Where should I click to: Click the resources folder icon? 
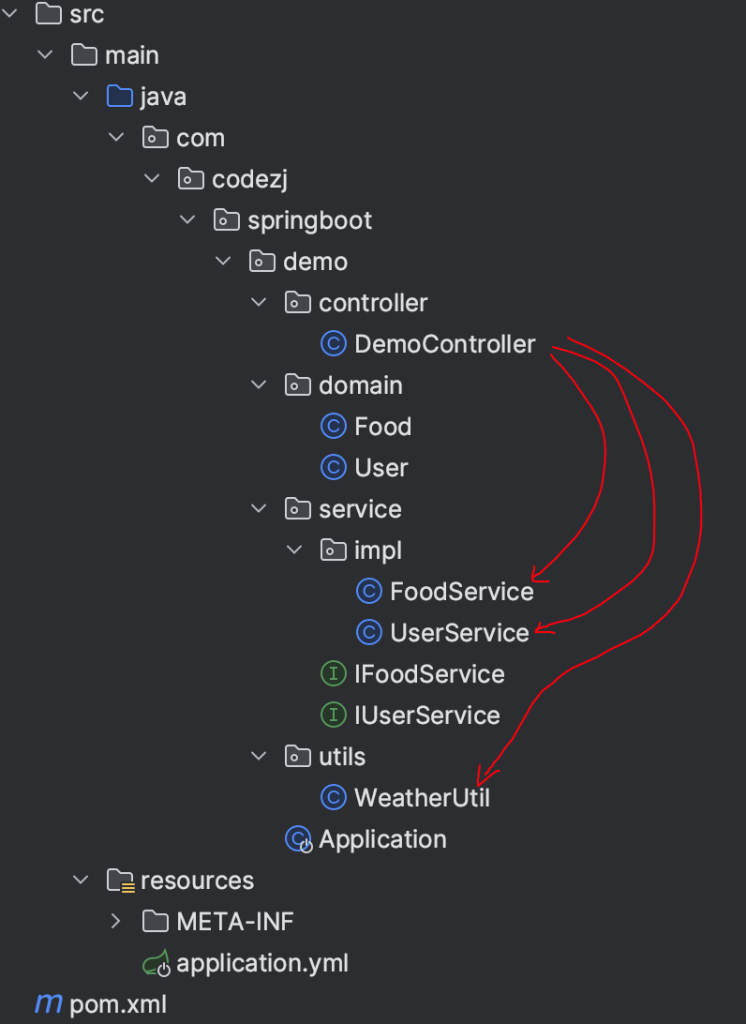(x=121, y=880)
